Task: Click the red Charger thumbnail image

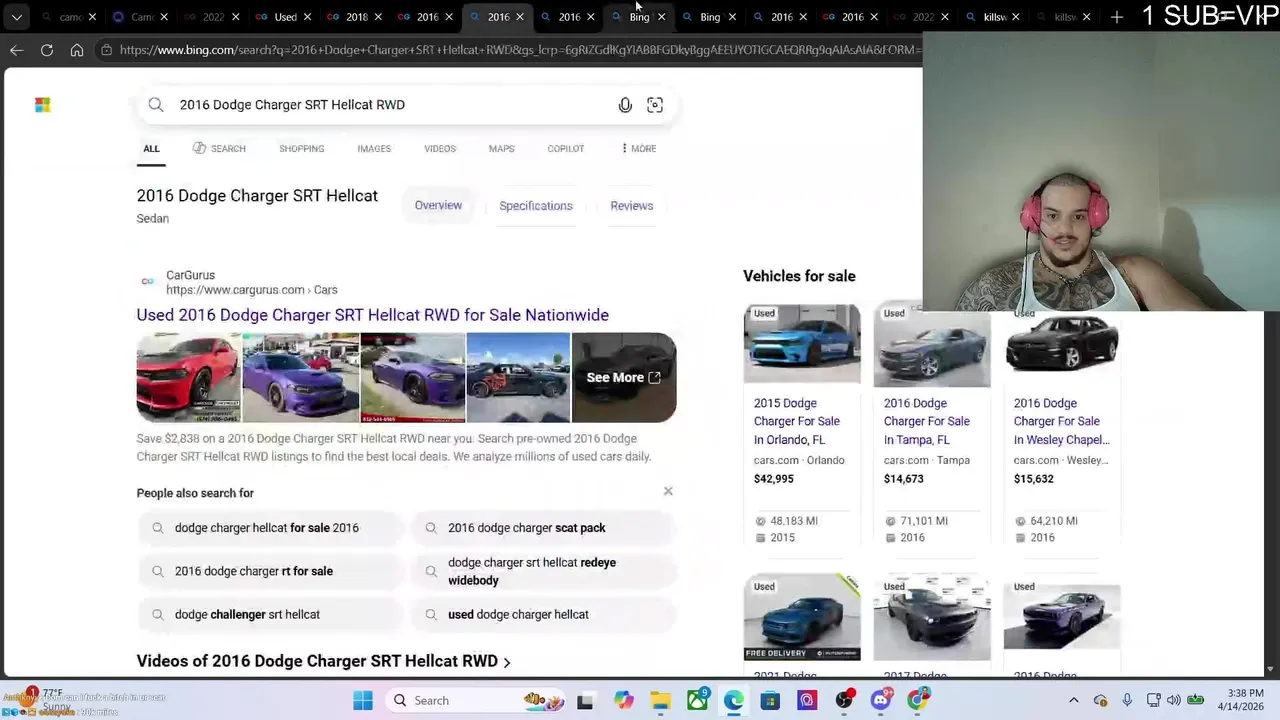Action: click(188, 377)
